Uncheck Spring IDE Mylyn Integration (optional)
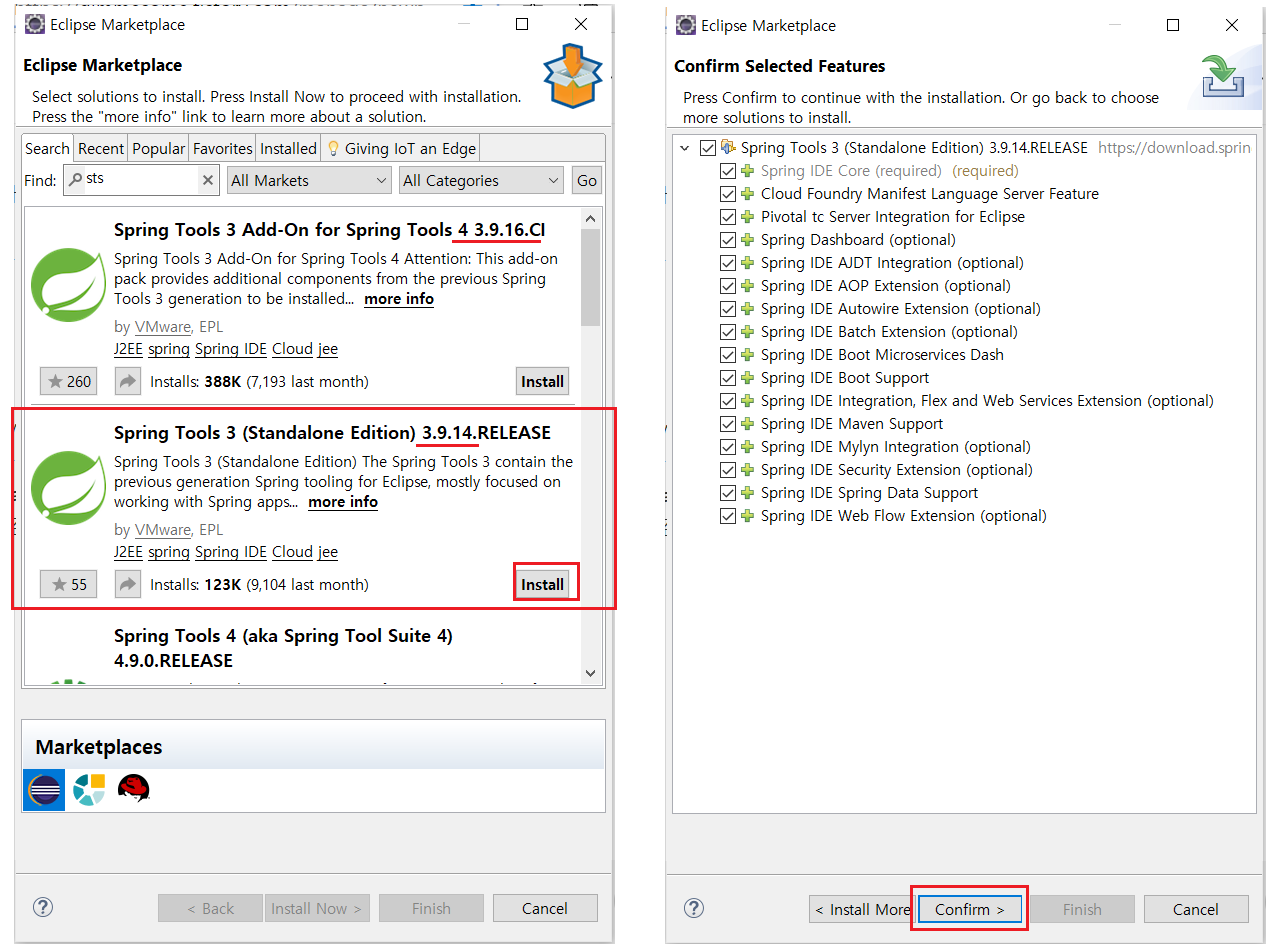Screen dimensions: 1271x951 728,447
